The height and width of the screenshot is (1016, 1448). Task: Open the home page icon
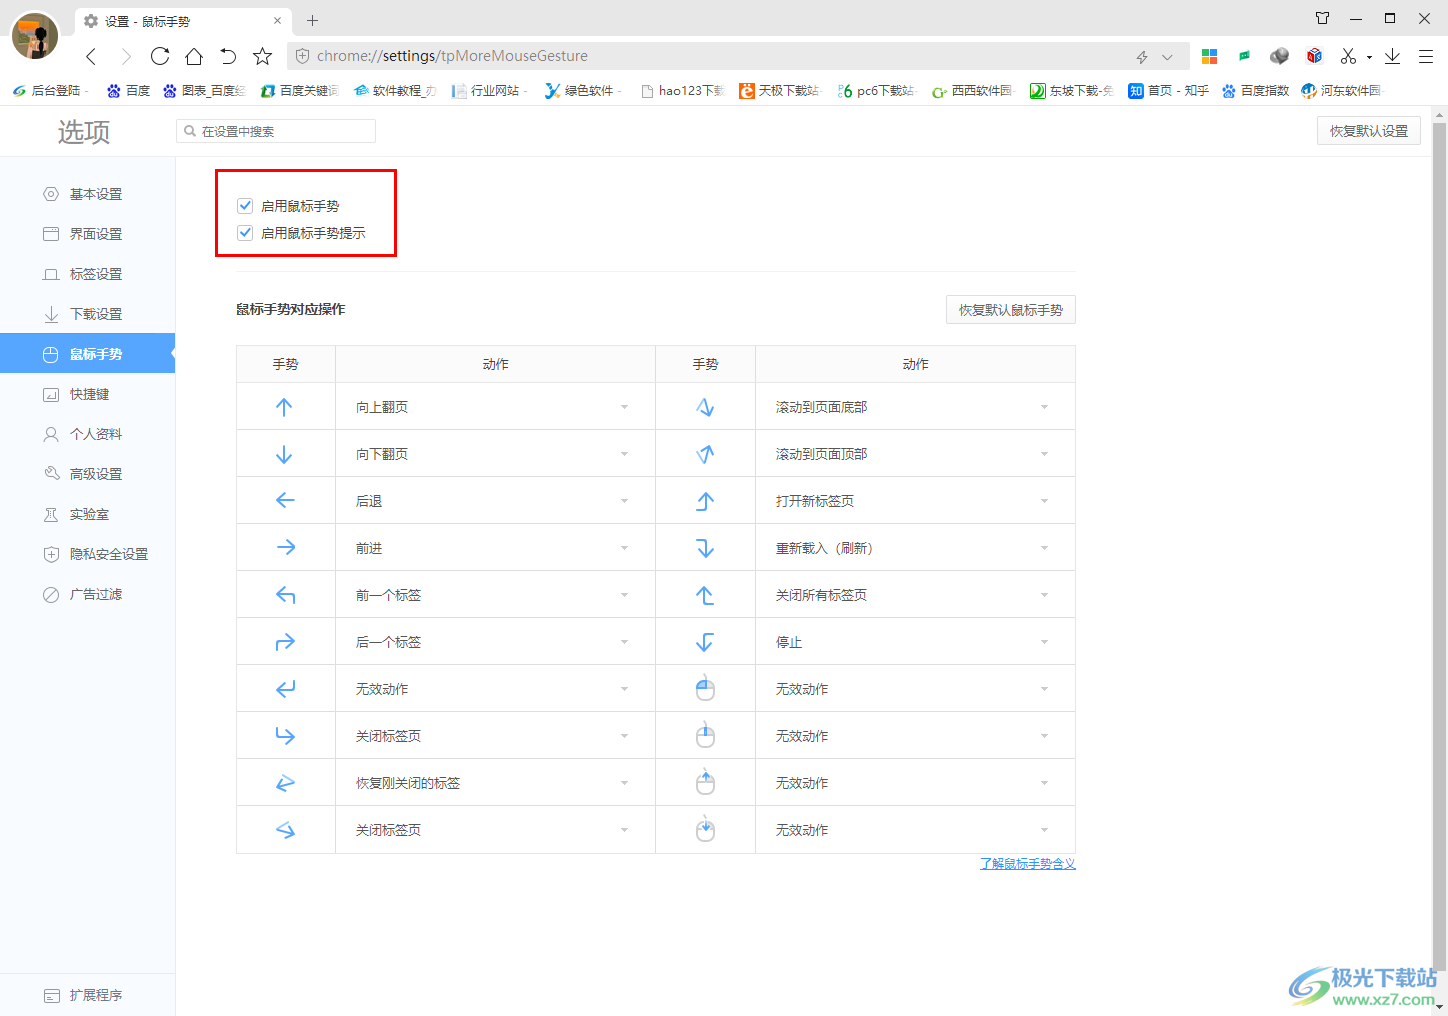[x=194, y=56]
